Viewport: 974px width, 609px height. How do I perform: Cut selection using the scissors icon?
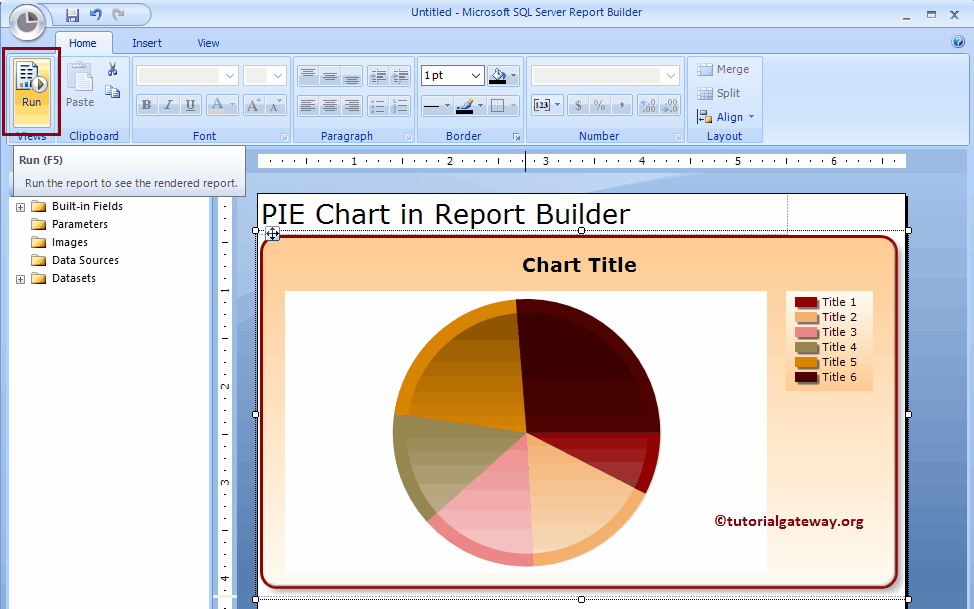[x=112, y=69]
